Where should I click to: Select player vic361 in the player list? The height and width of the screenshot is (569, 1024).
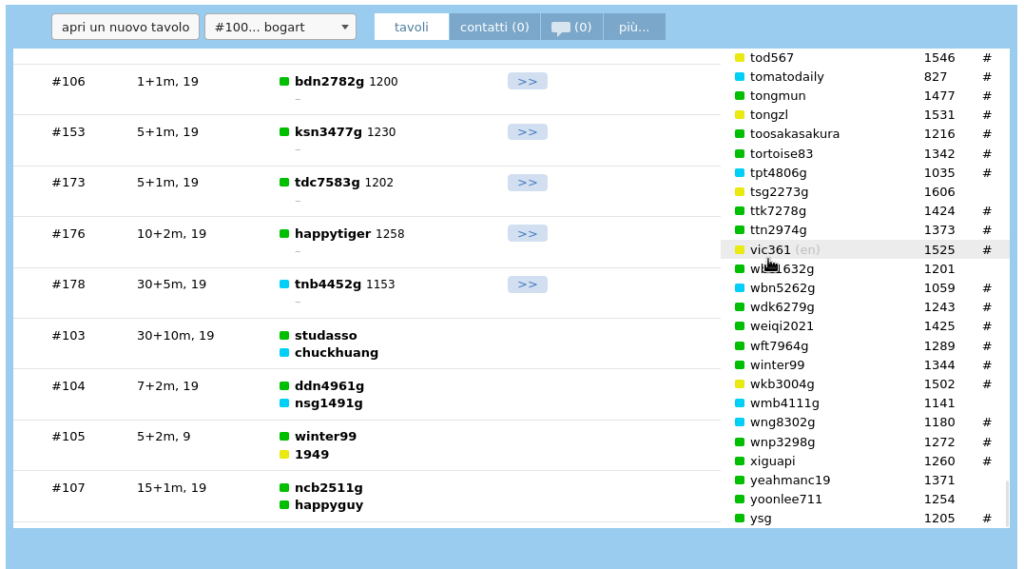click(x=770, y=250)
